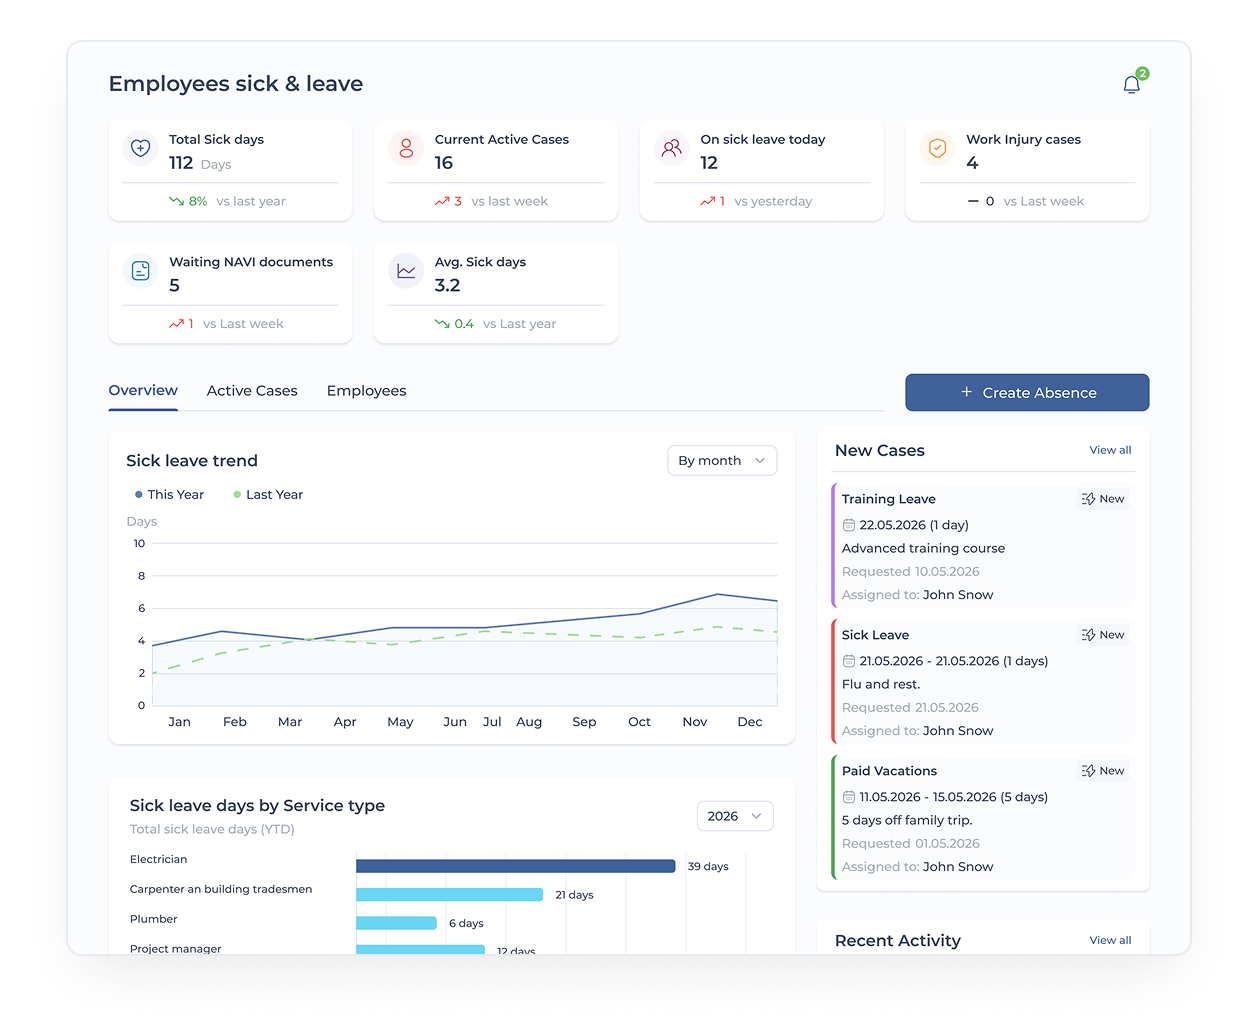Open the notifications bell icon
Screen dimensions: 1256x1028
[1131, 85]
